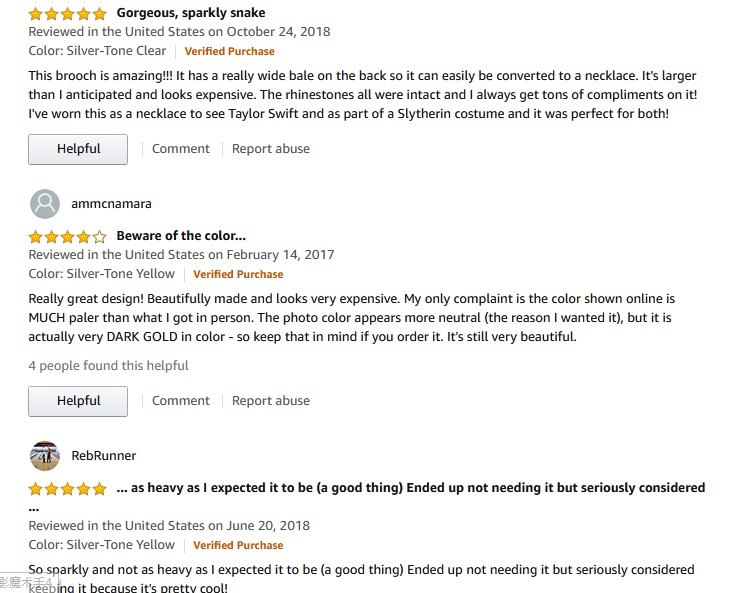
Task: Open the 'Beware of the color...' review title
Action: (x=181, y=236)
